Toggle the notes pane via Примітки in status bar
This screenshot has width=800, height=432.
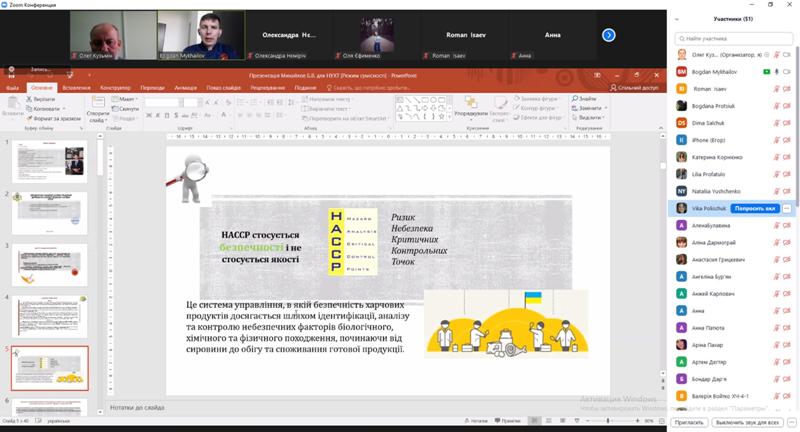click(508, 421)
